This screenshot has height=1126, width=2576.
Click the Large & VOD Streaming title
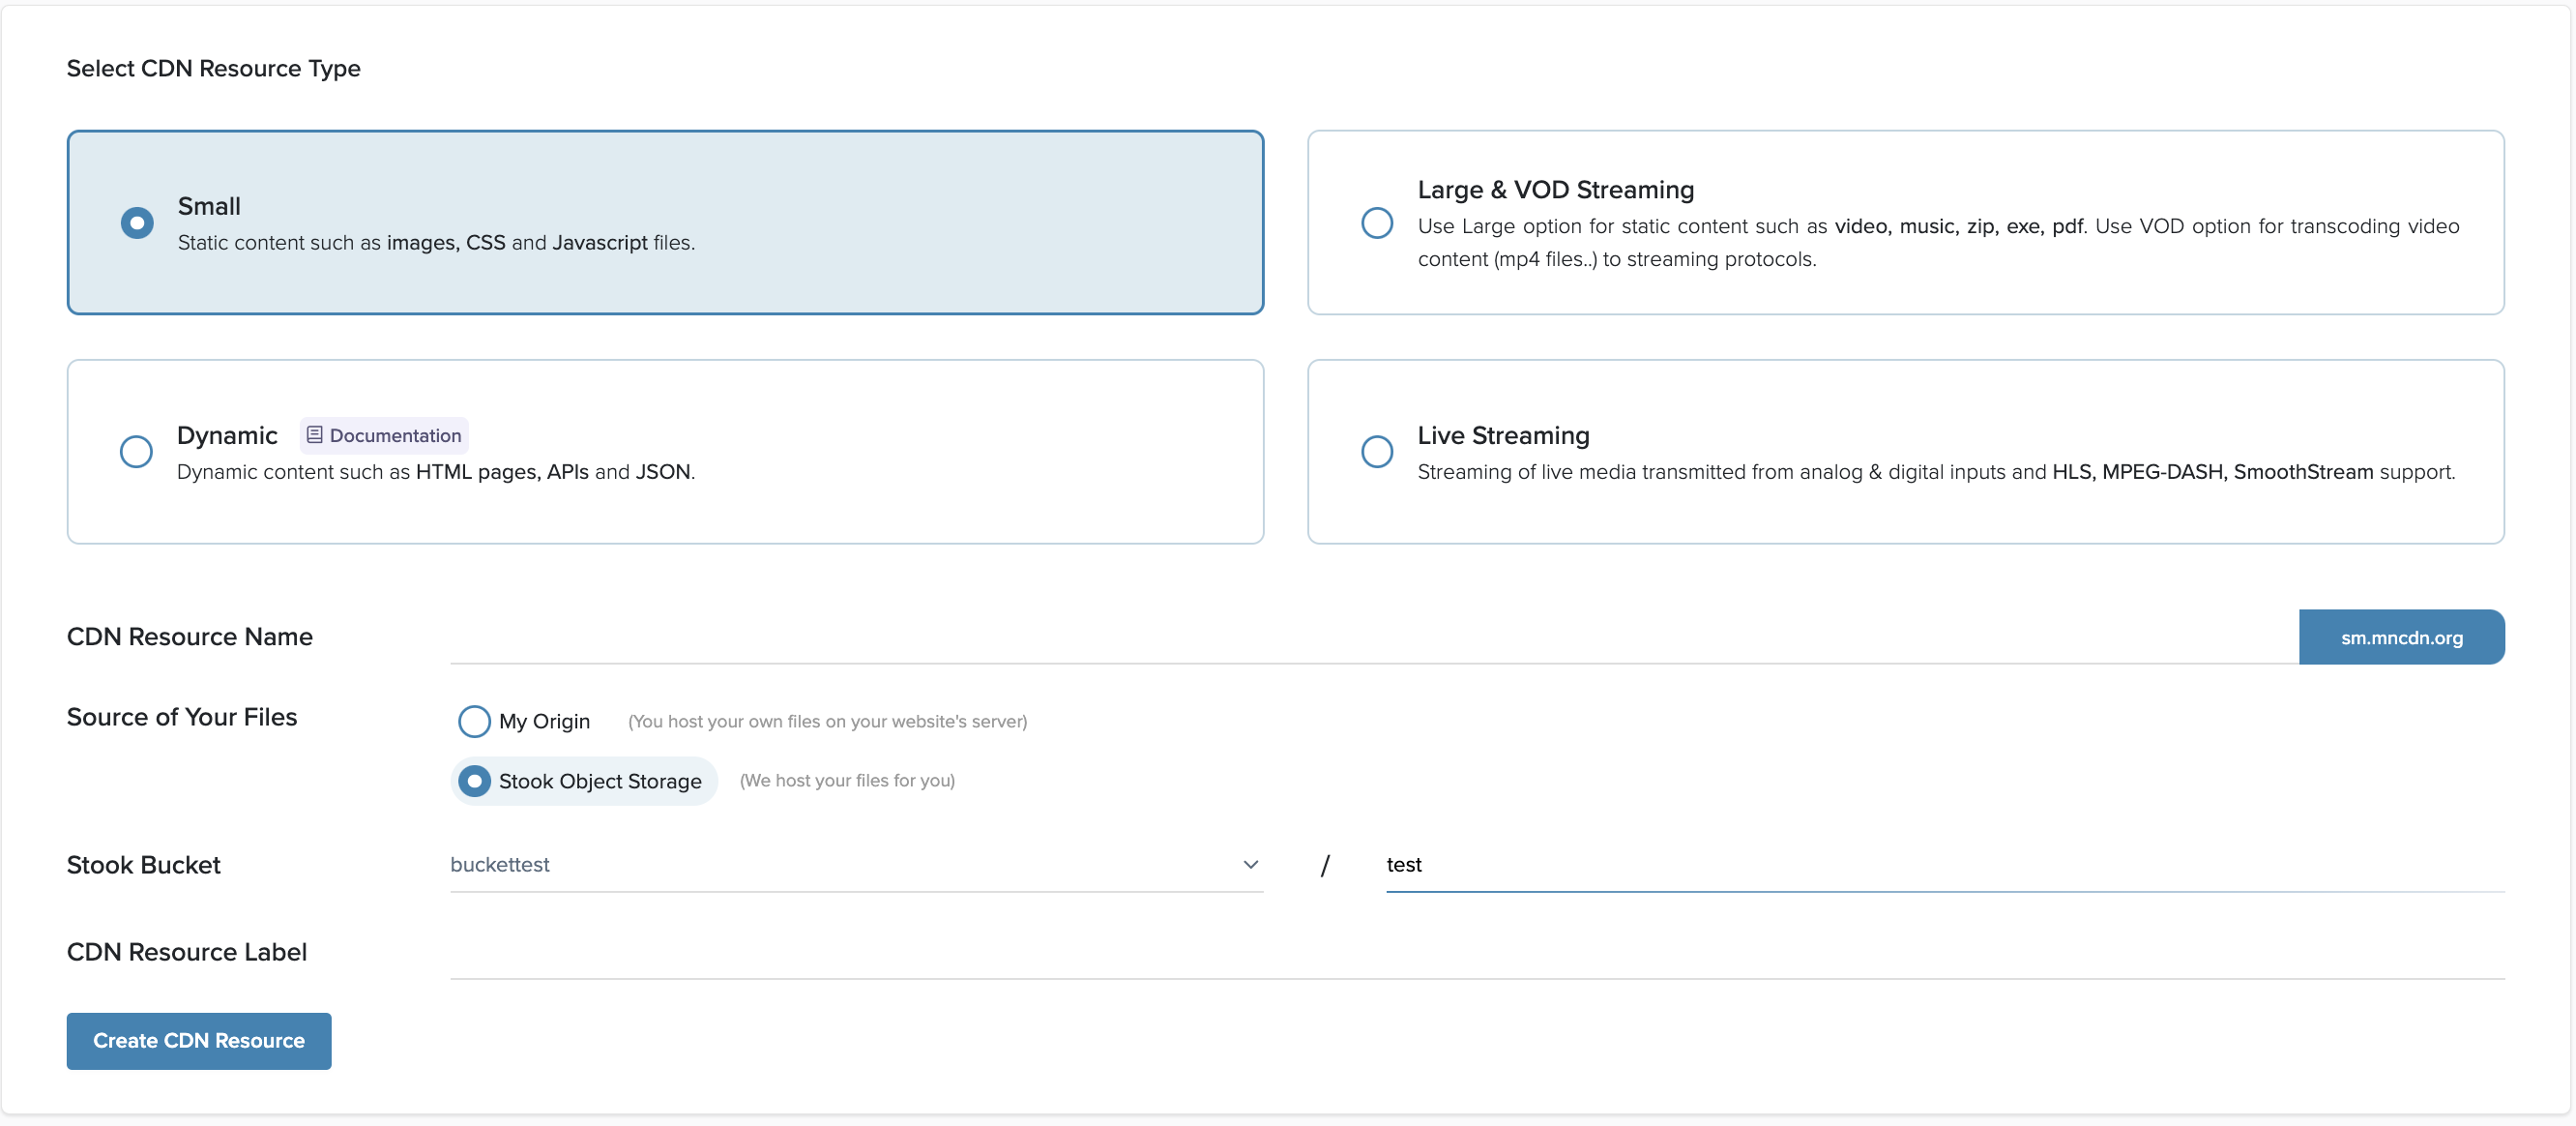[x=1555, y=190]
